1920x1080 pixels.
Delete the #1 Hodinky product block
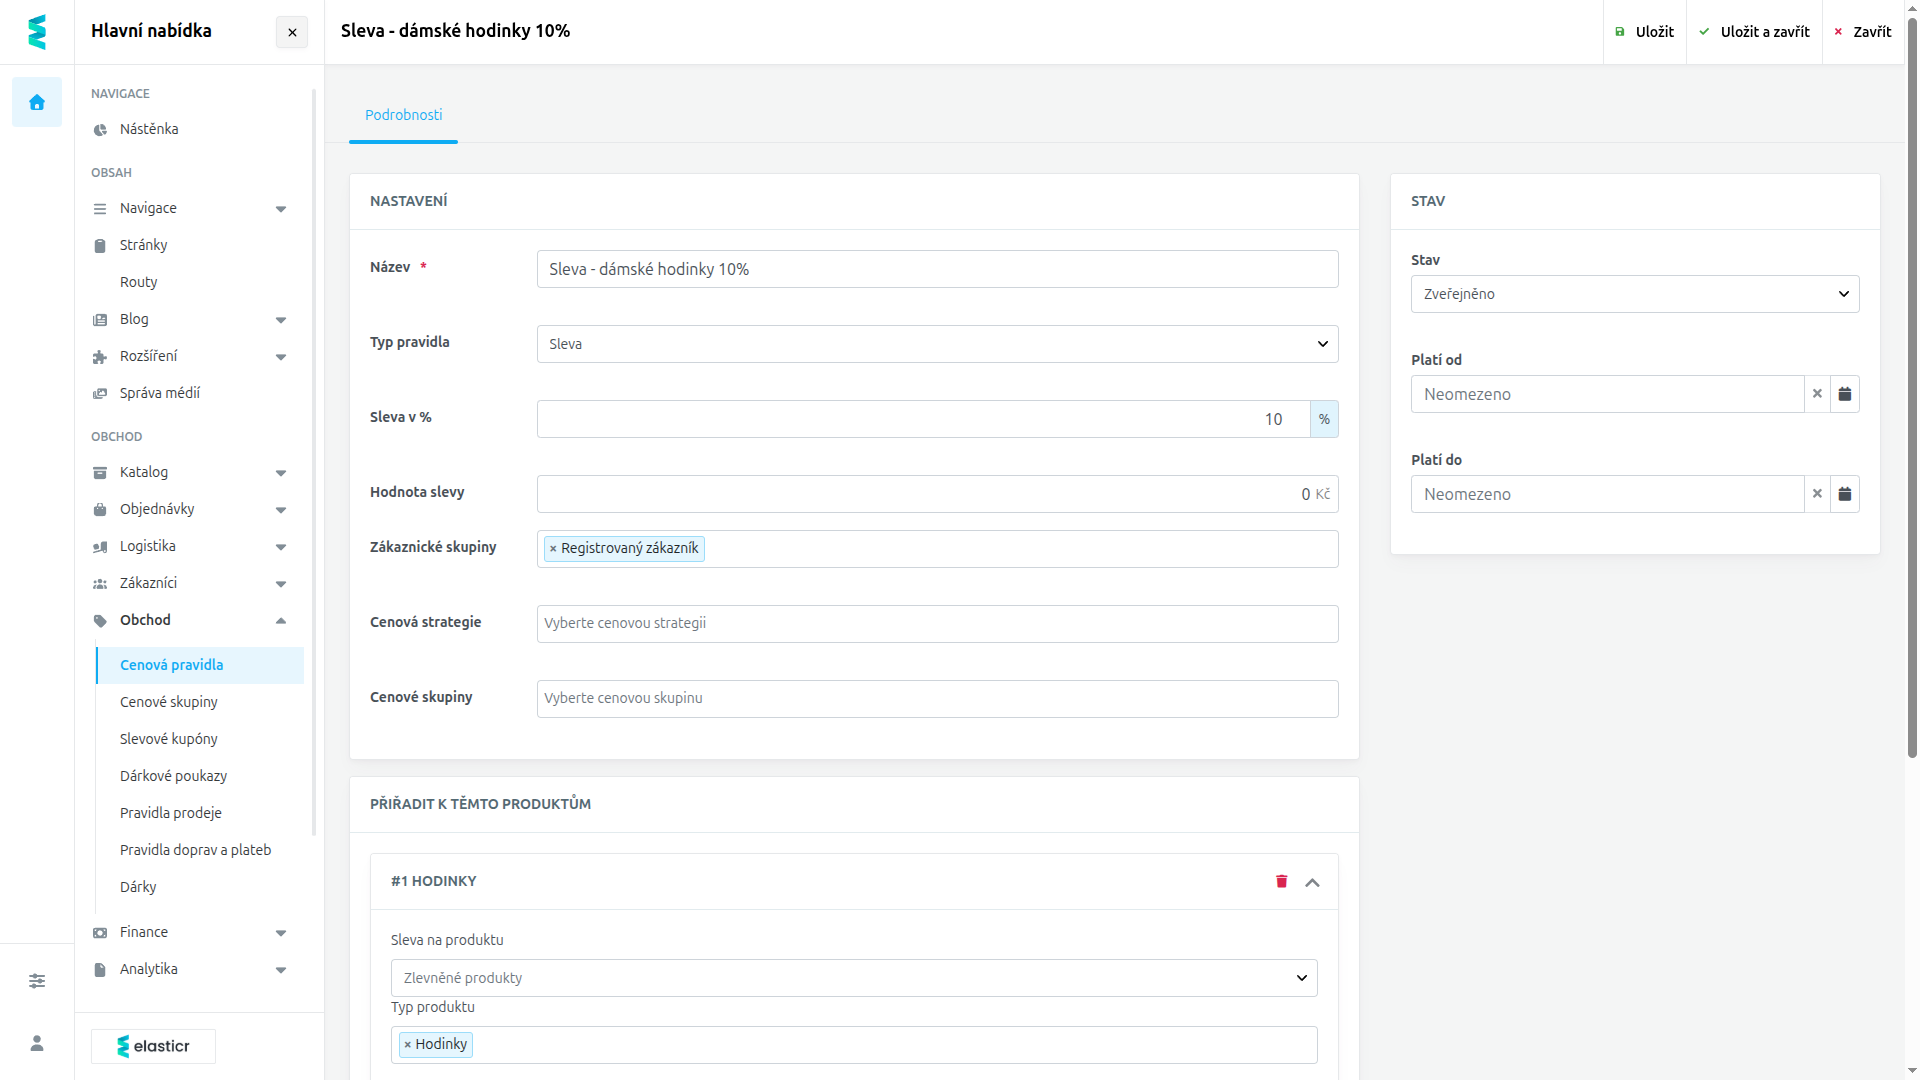1281,881
